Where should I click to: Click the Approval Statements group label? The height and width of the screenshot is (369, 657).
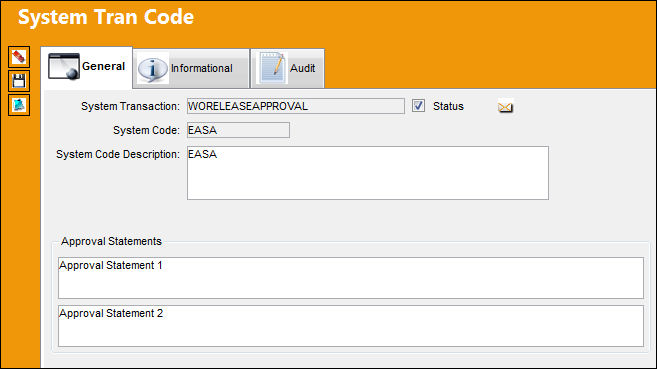pos(111,241)
